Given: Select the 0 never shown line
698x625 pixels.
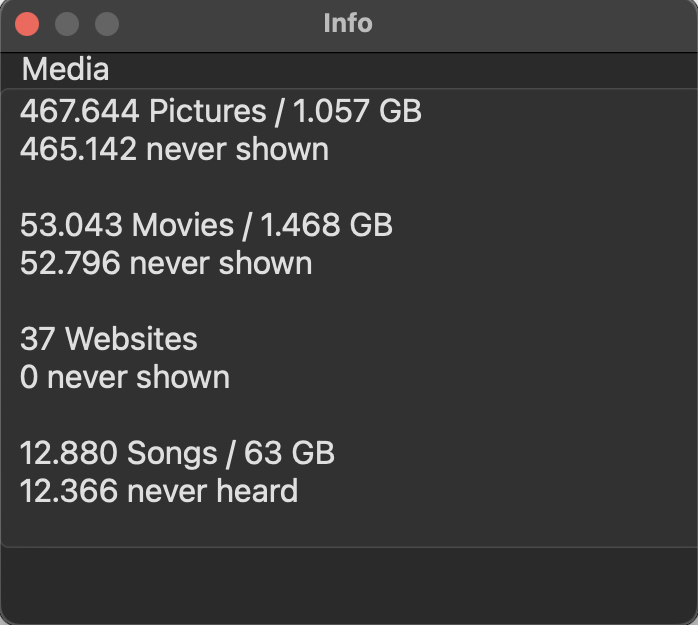Looking at the screenshot, I should coord(125,377).
